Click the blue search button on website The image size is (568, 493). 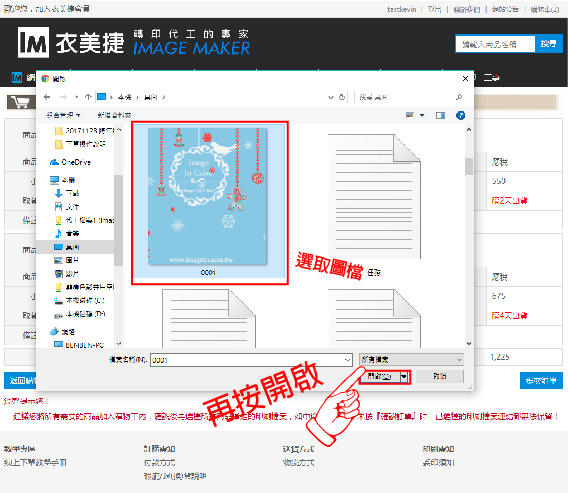548,44
